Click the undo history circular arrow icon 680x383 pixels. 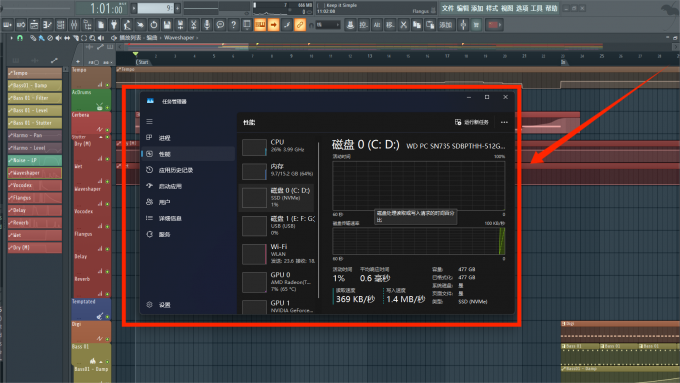click(x=154, y=25)
